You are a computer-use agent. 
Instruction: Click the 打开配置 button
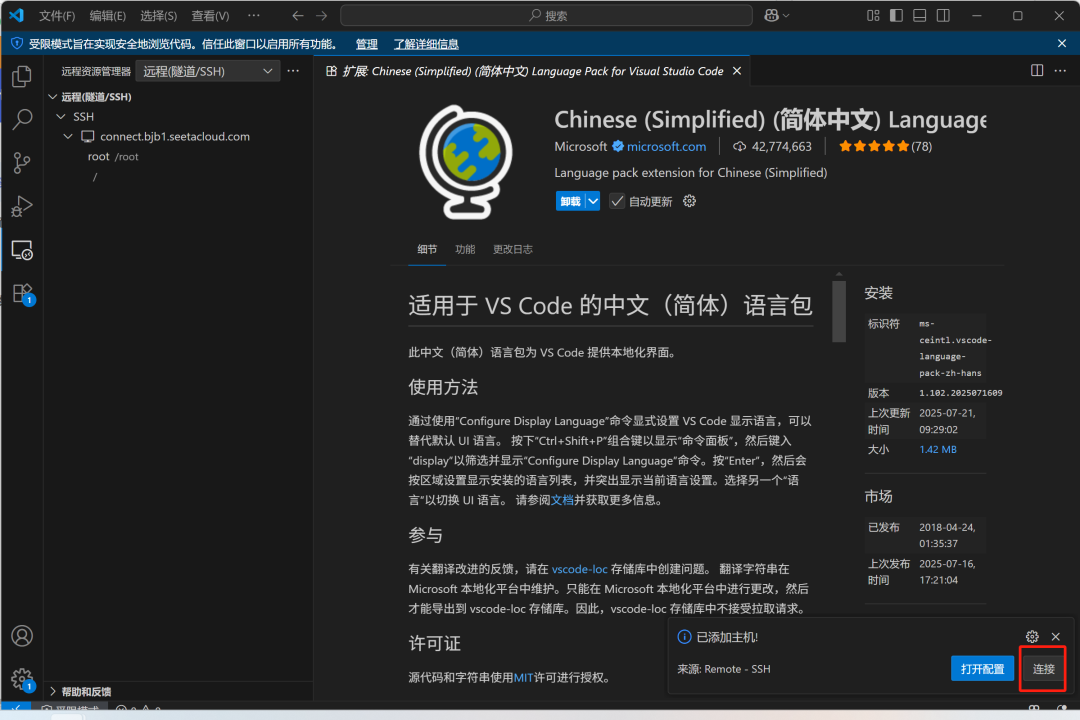pyautogui.click(x=982, y=668)
